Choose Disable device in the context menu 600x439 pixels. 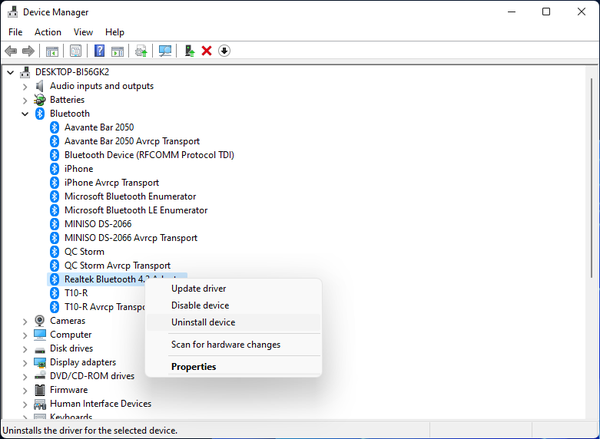[233, 305]
